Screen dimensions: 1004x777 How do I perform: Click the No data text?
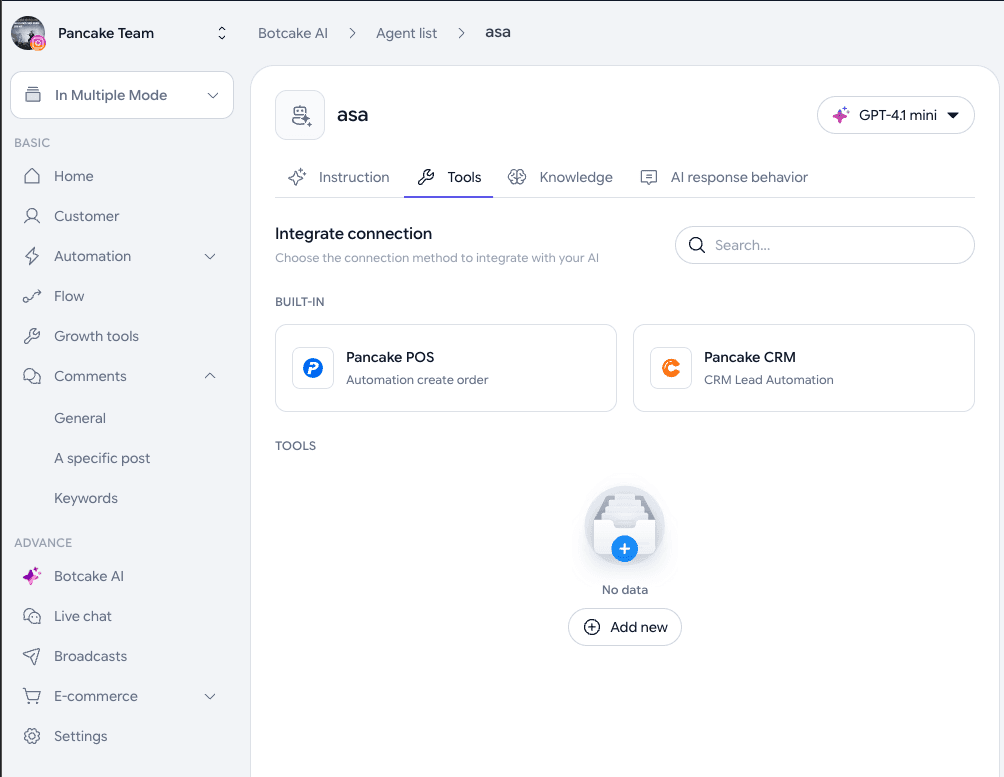625,590
